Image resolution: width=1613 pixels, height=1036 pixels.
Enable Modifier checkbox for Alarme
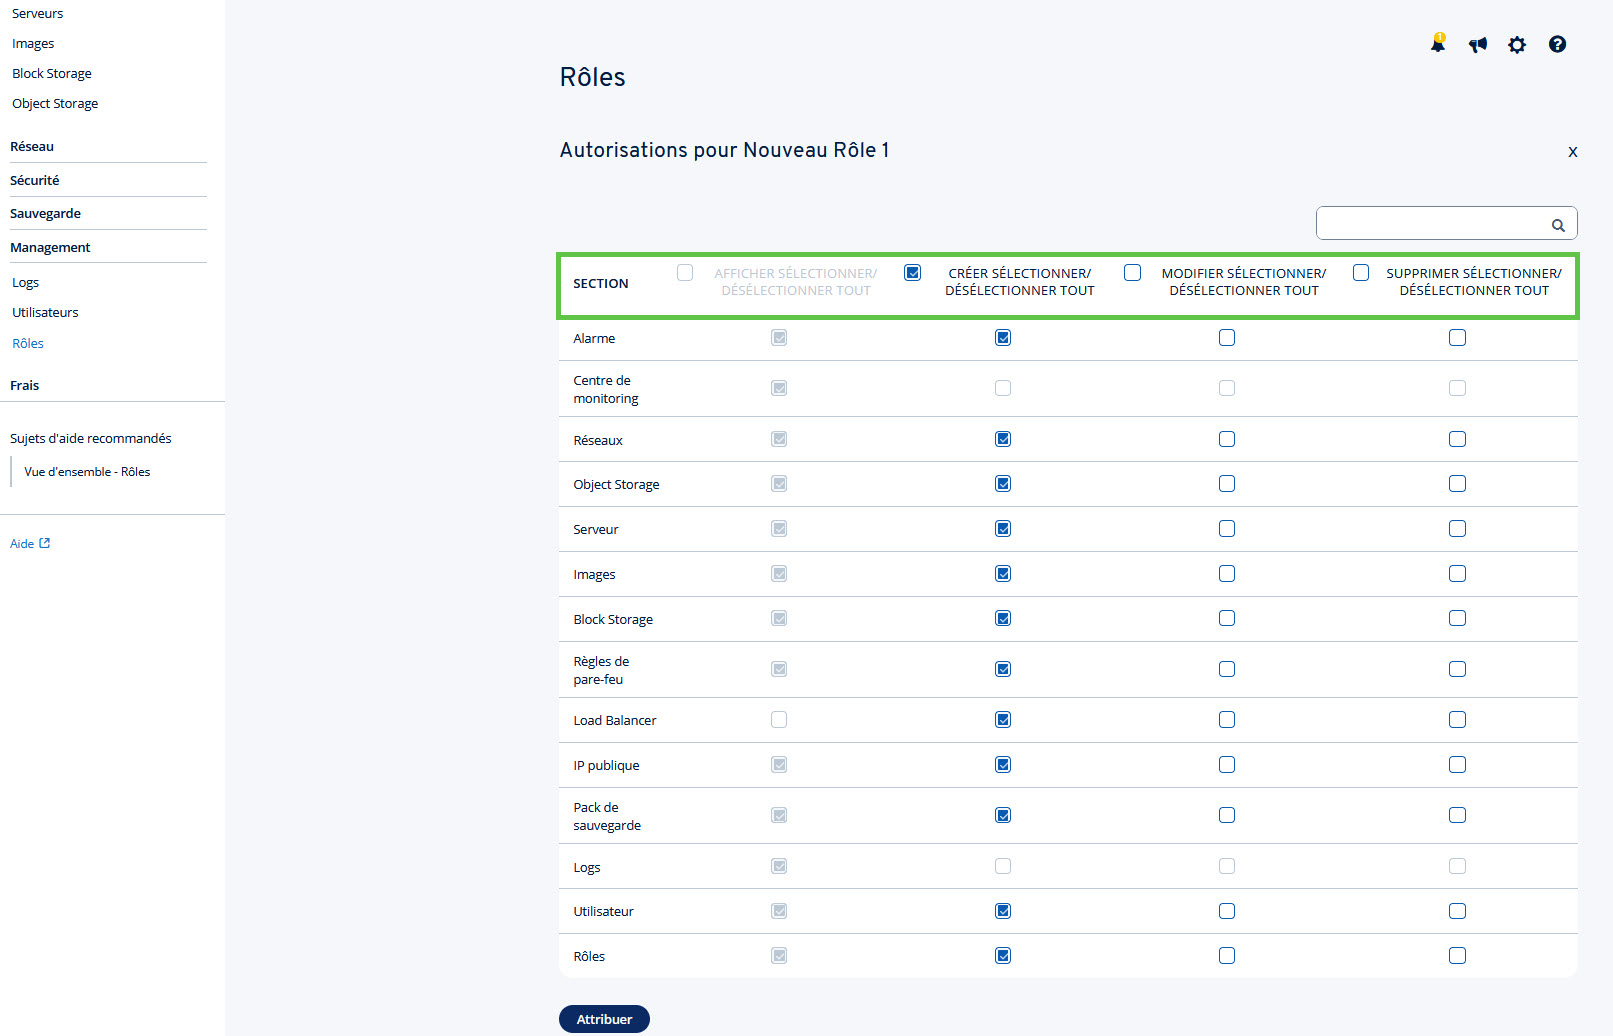1227,338
